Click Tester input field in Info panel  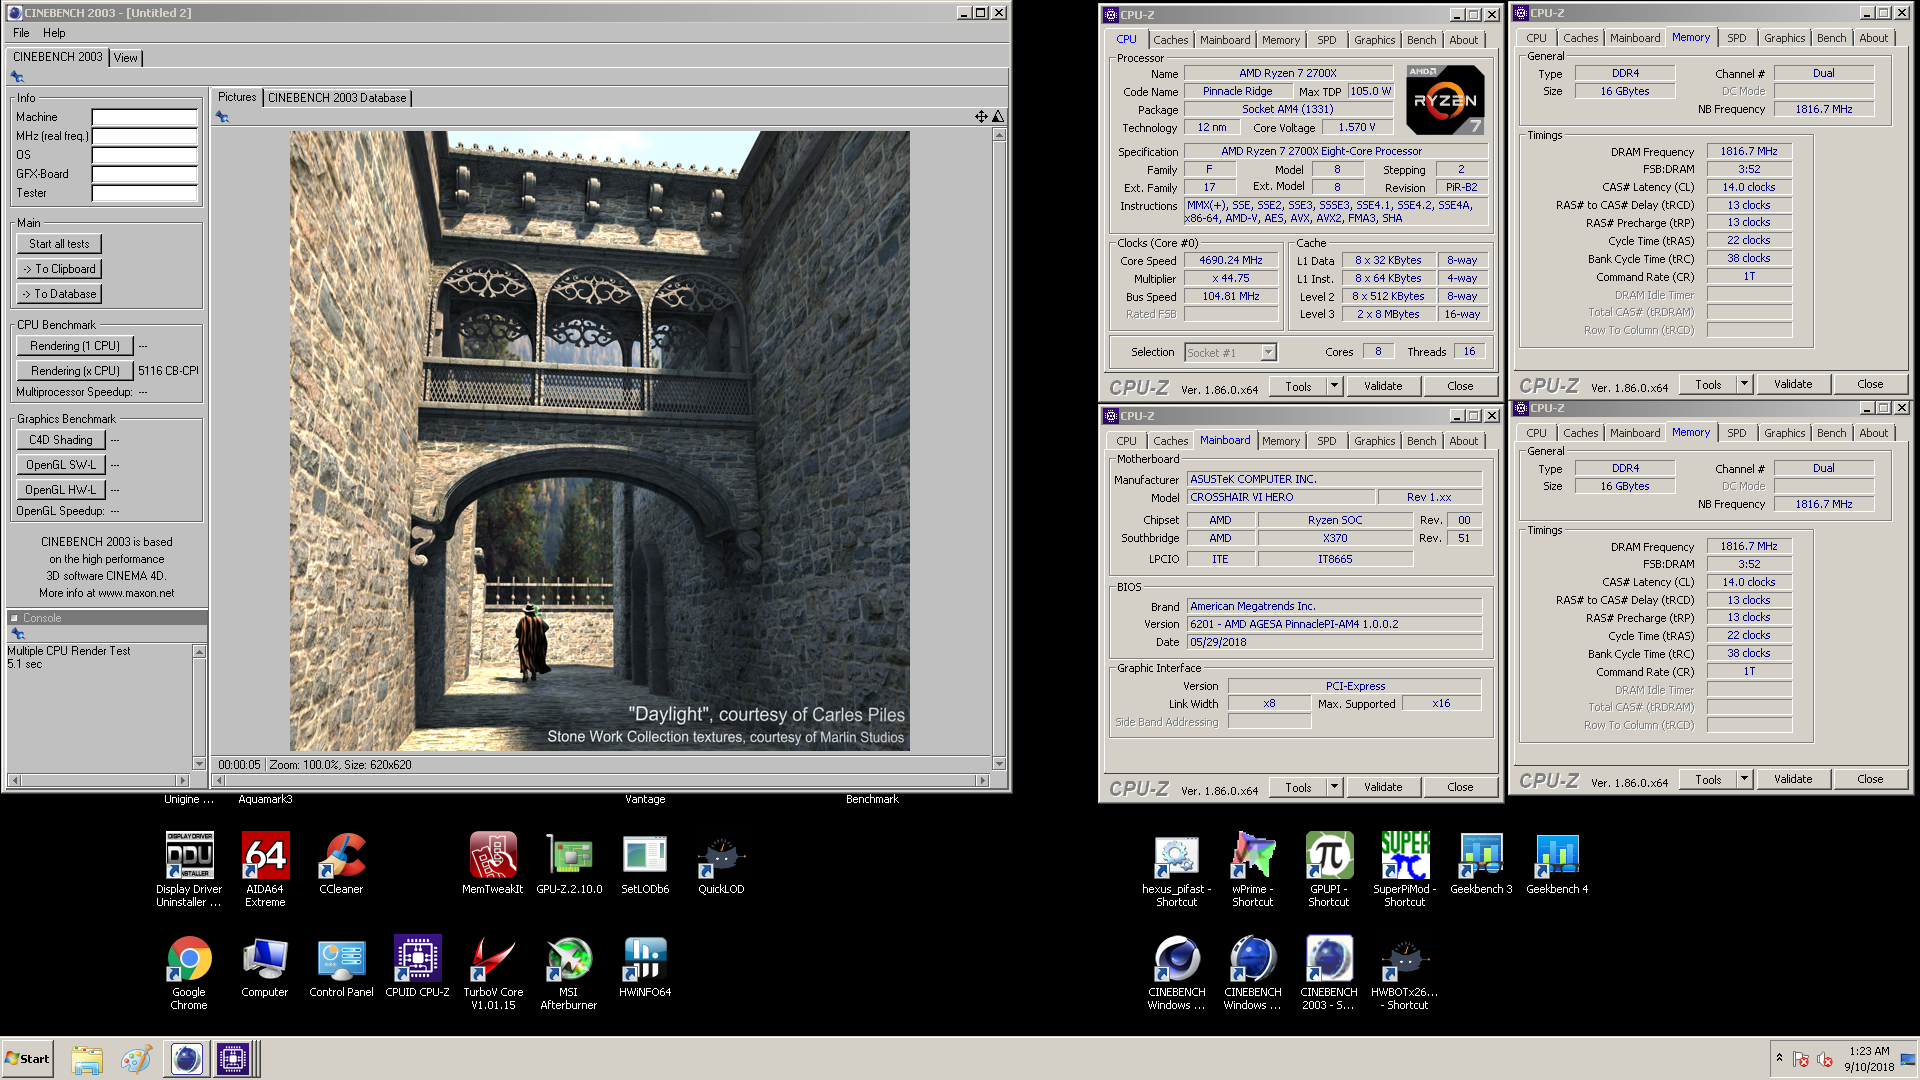[x=144, y=193]
